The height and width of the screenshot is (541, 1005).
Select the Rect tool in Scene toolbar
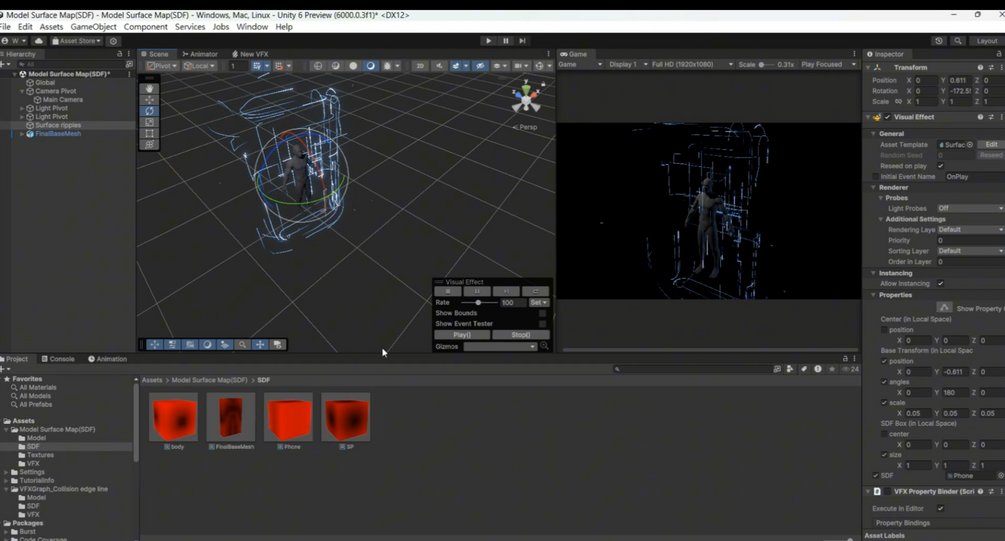149,133
